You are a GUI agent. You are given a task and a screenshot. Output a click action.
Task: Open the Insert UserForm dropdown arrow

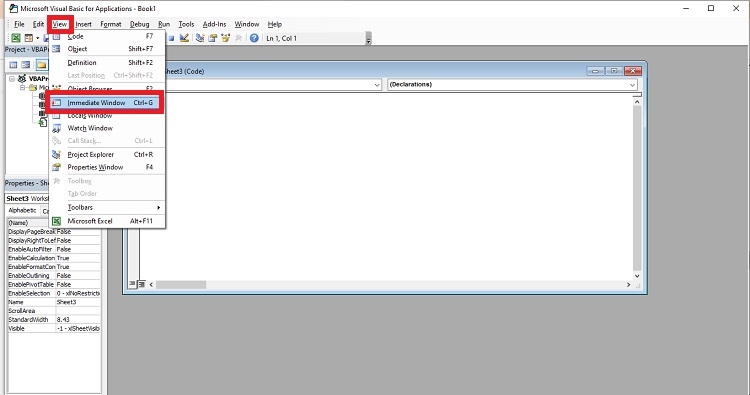37,38
